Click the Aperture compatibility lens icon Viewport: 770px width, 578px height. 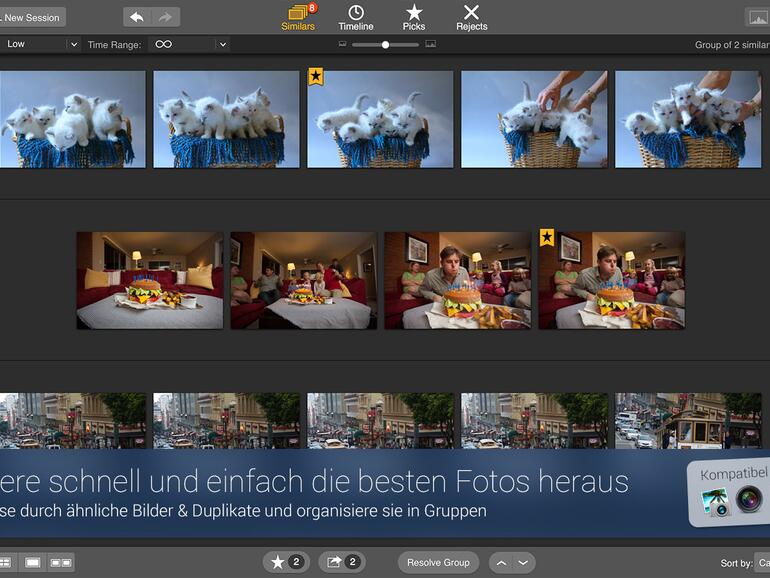coord(749,499)
